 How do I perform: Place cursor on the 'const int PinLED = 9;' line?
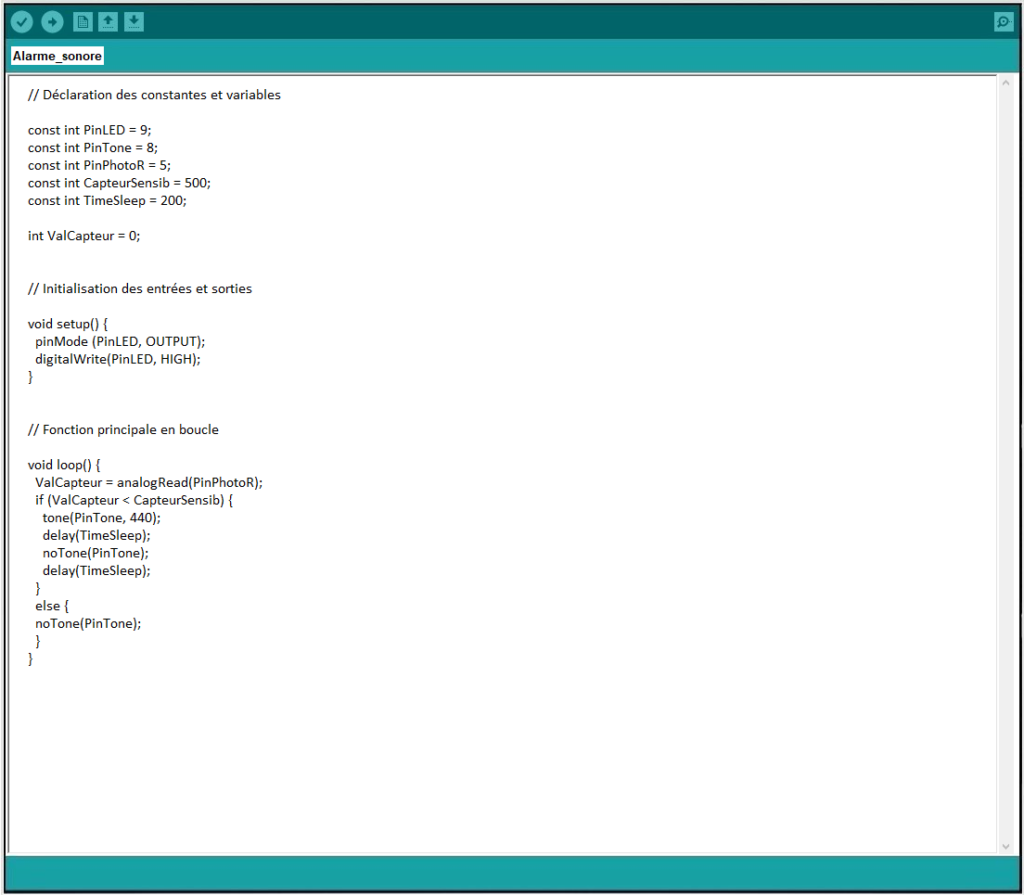point(89,130)
